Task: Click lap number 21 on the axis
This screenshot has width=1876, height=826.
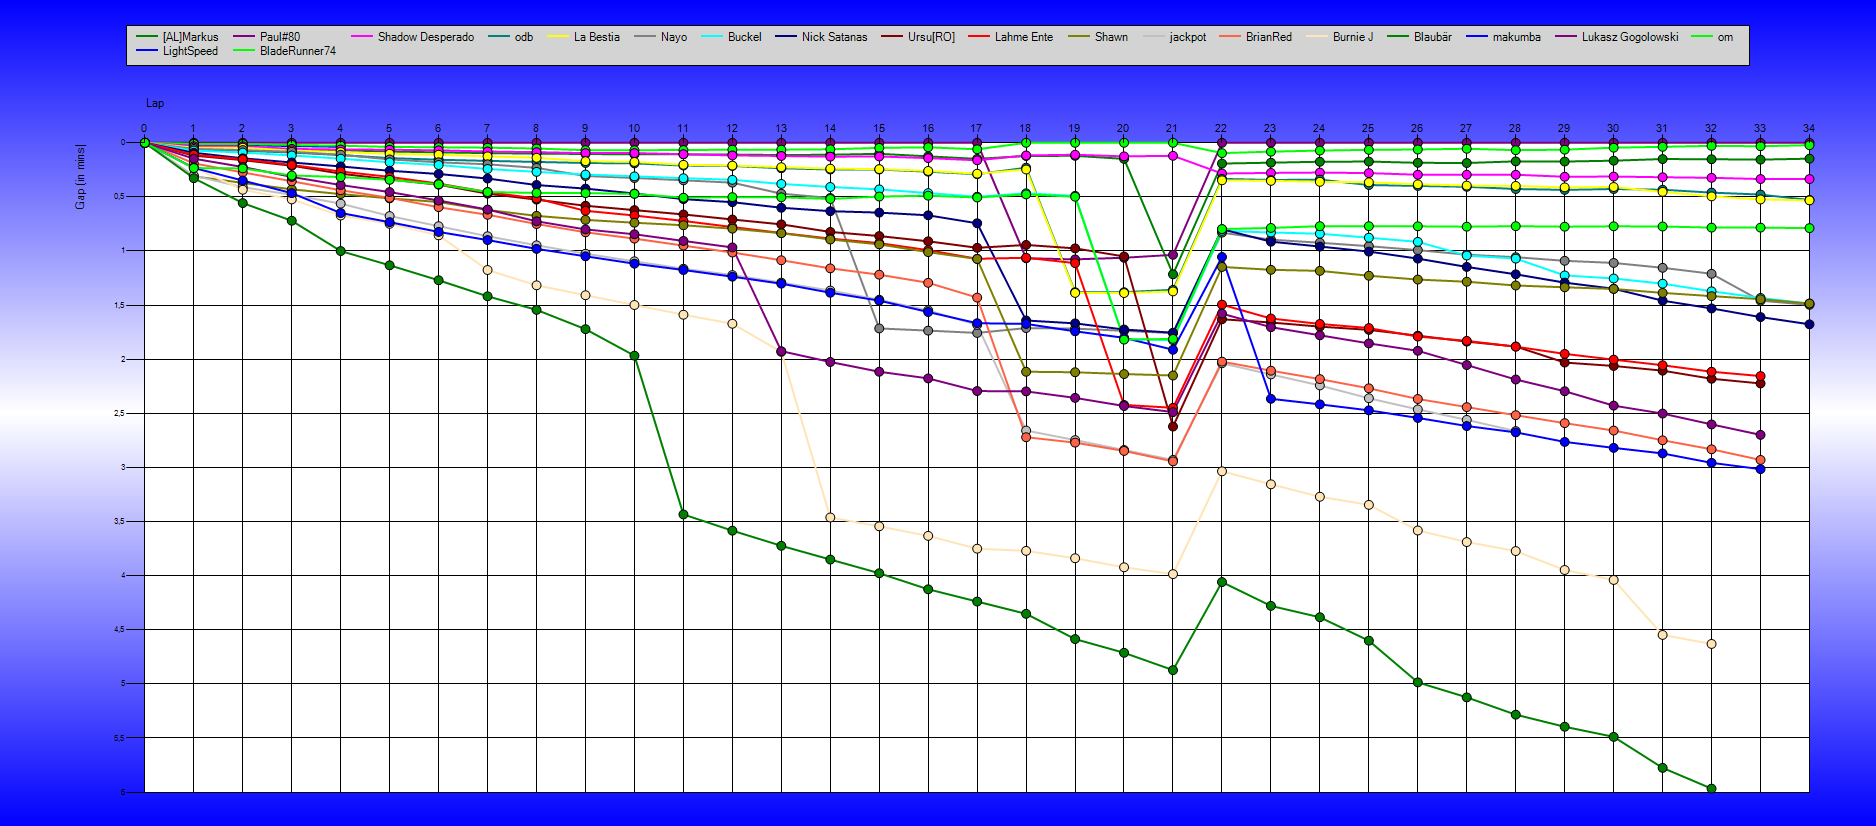Action: tap(1172, 128)
